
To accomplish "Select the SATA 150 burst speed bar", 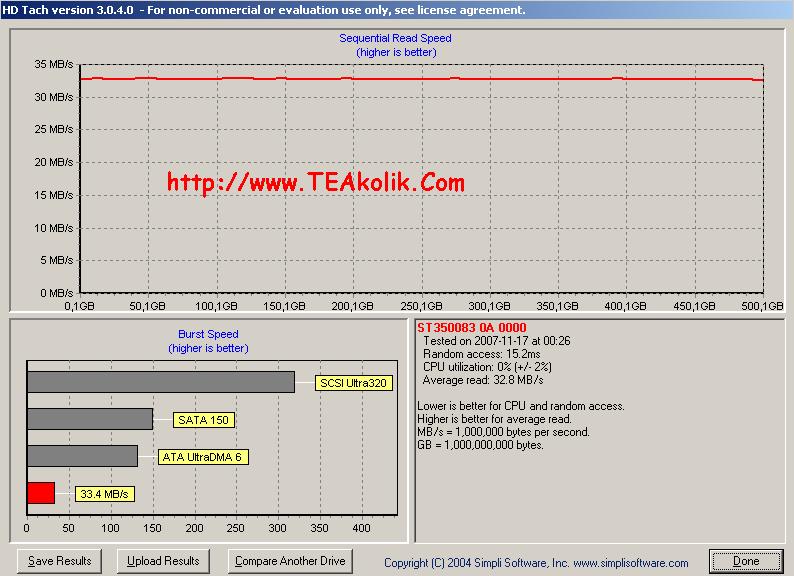I will [x=90, y=419].
